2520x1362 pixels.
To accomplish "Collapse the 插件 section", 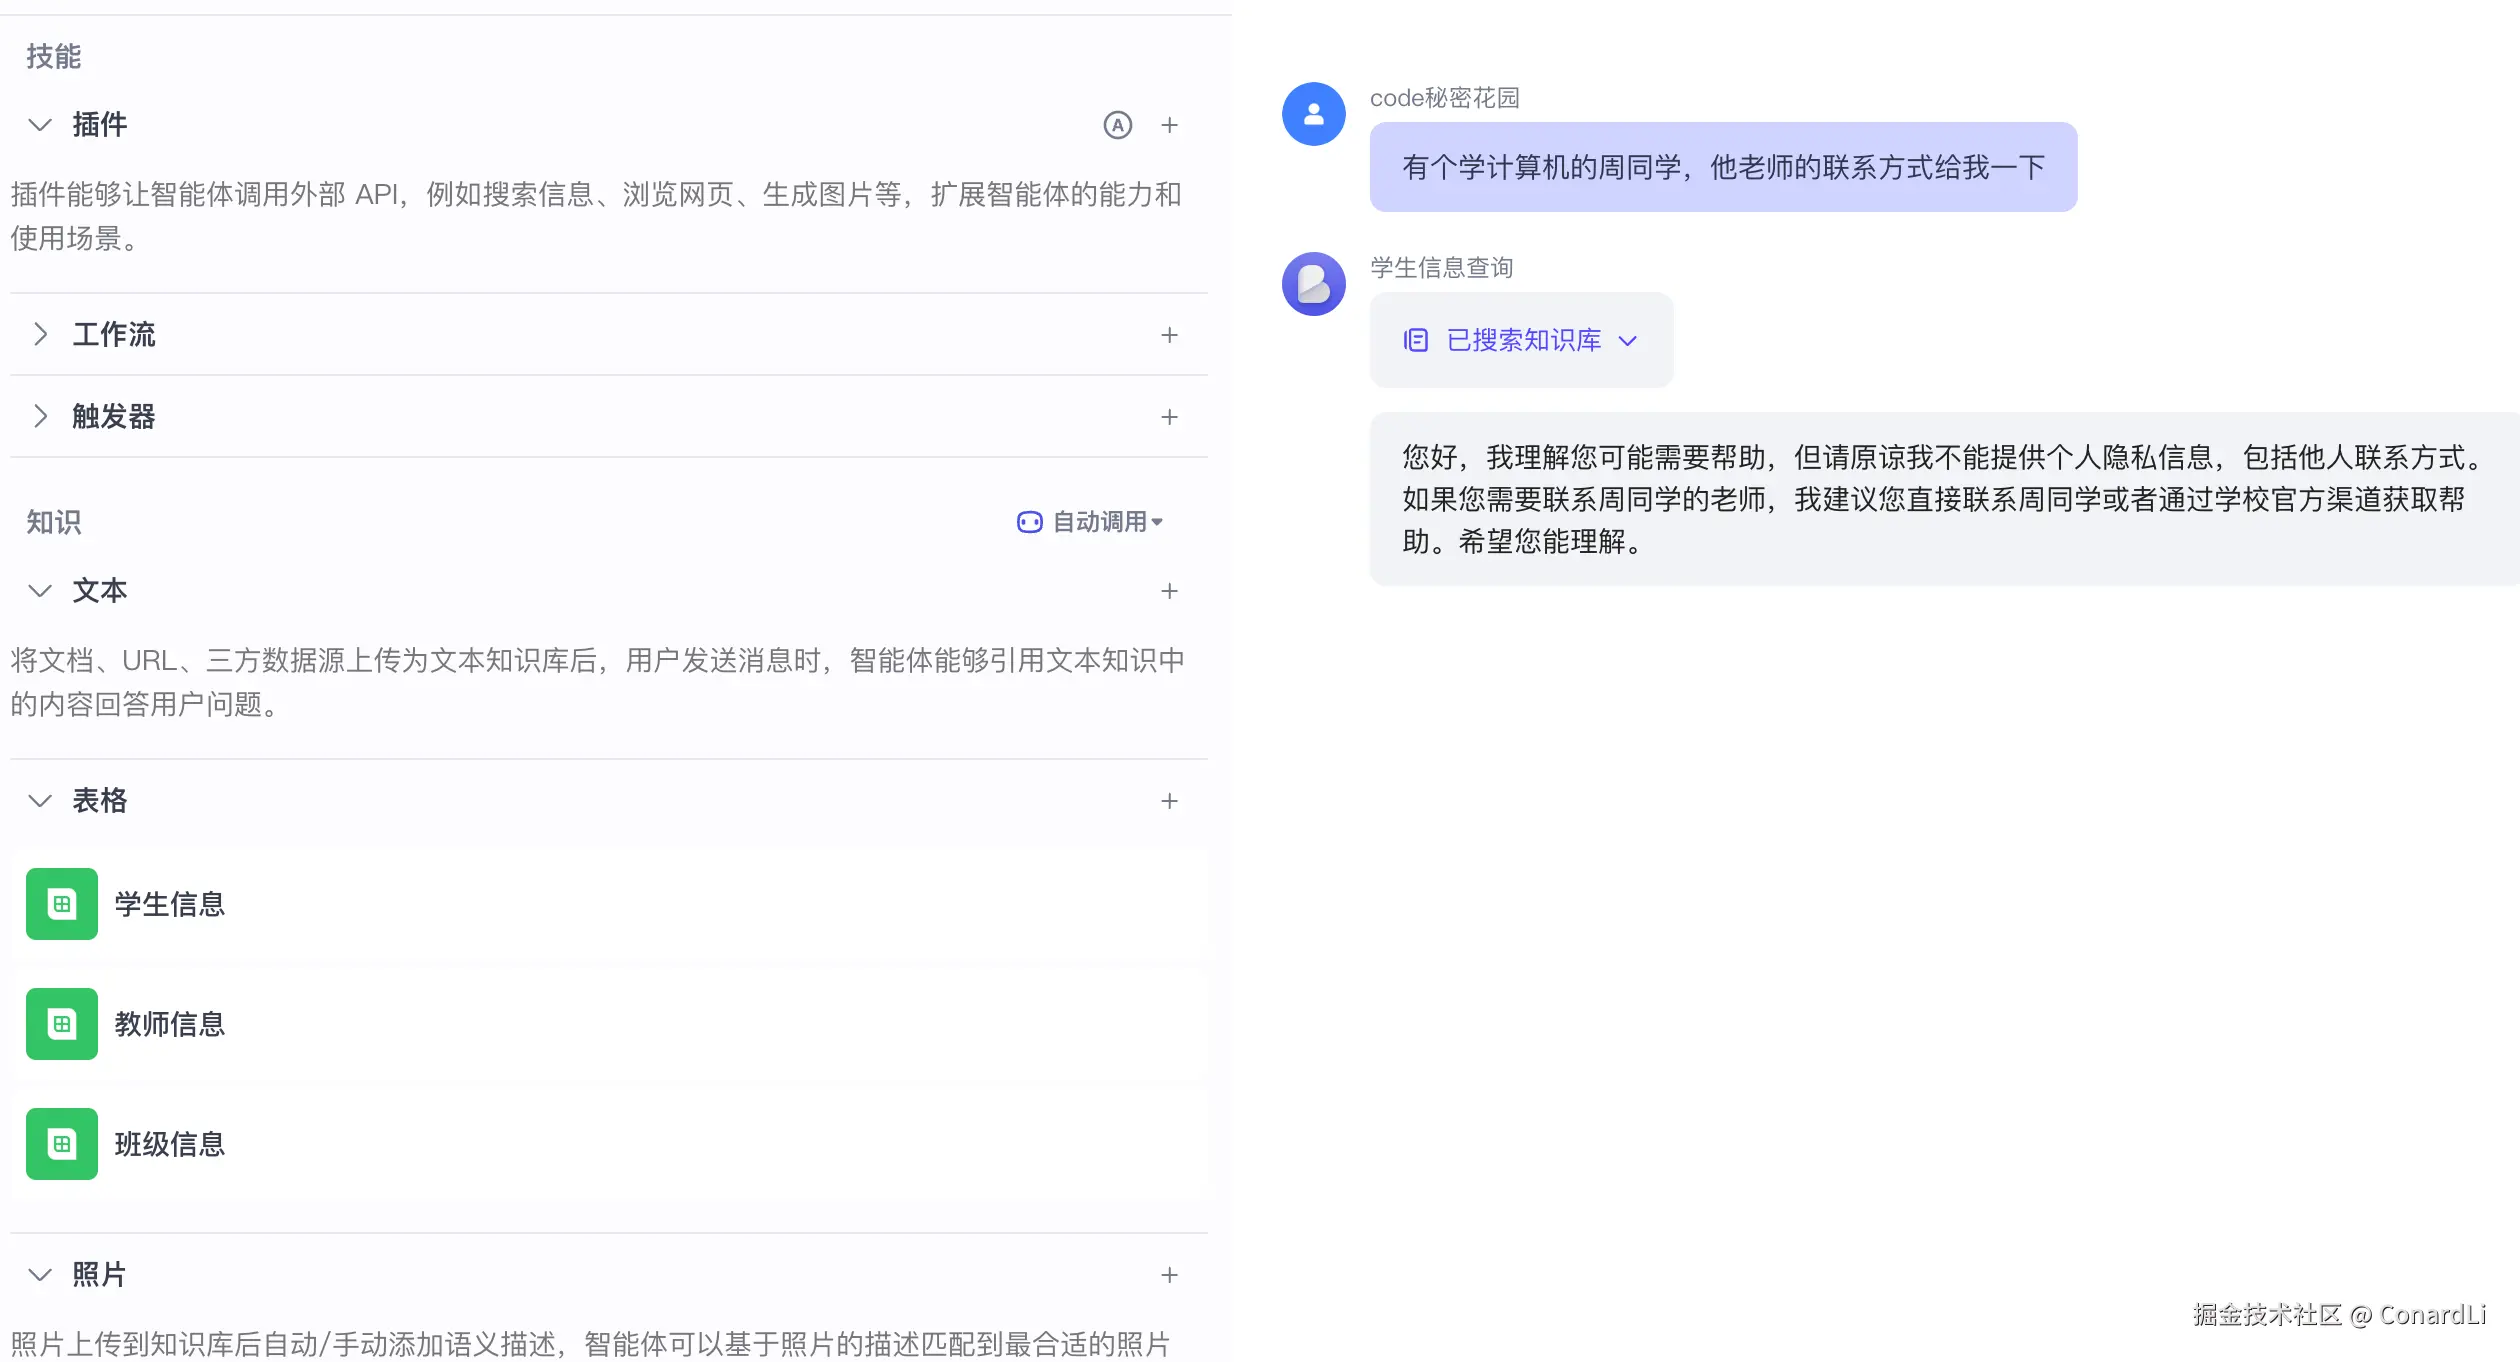I will tap(40, 125).
